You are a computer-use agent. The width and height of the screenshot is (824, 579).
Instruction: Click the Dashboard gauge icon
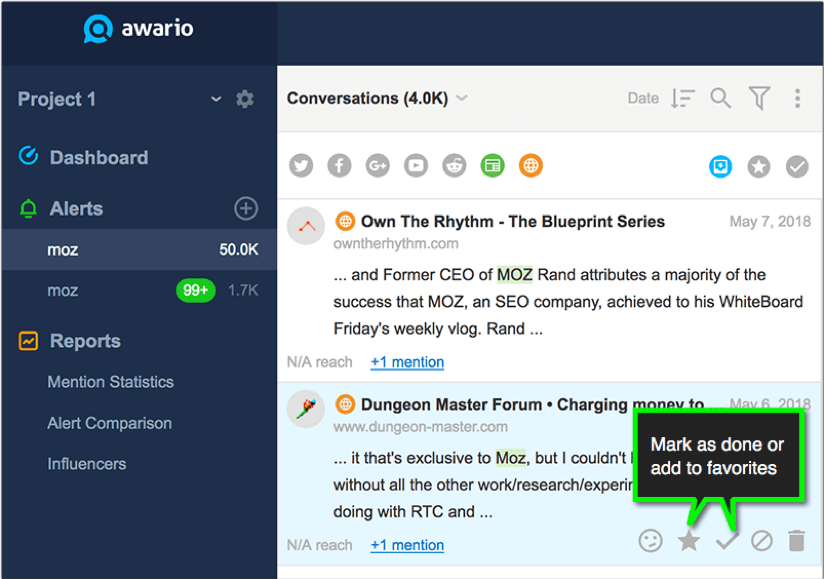pos(28,156)
